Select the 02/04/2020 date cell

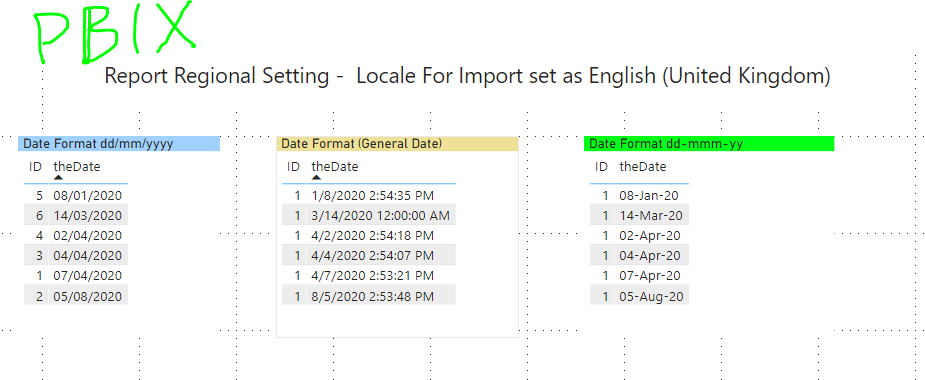point(88,235)
